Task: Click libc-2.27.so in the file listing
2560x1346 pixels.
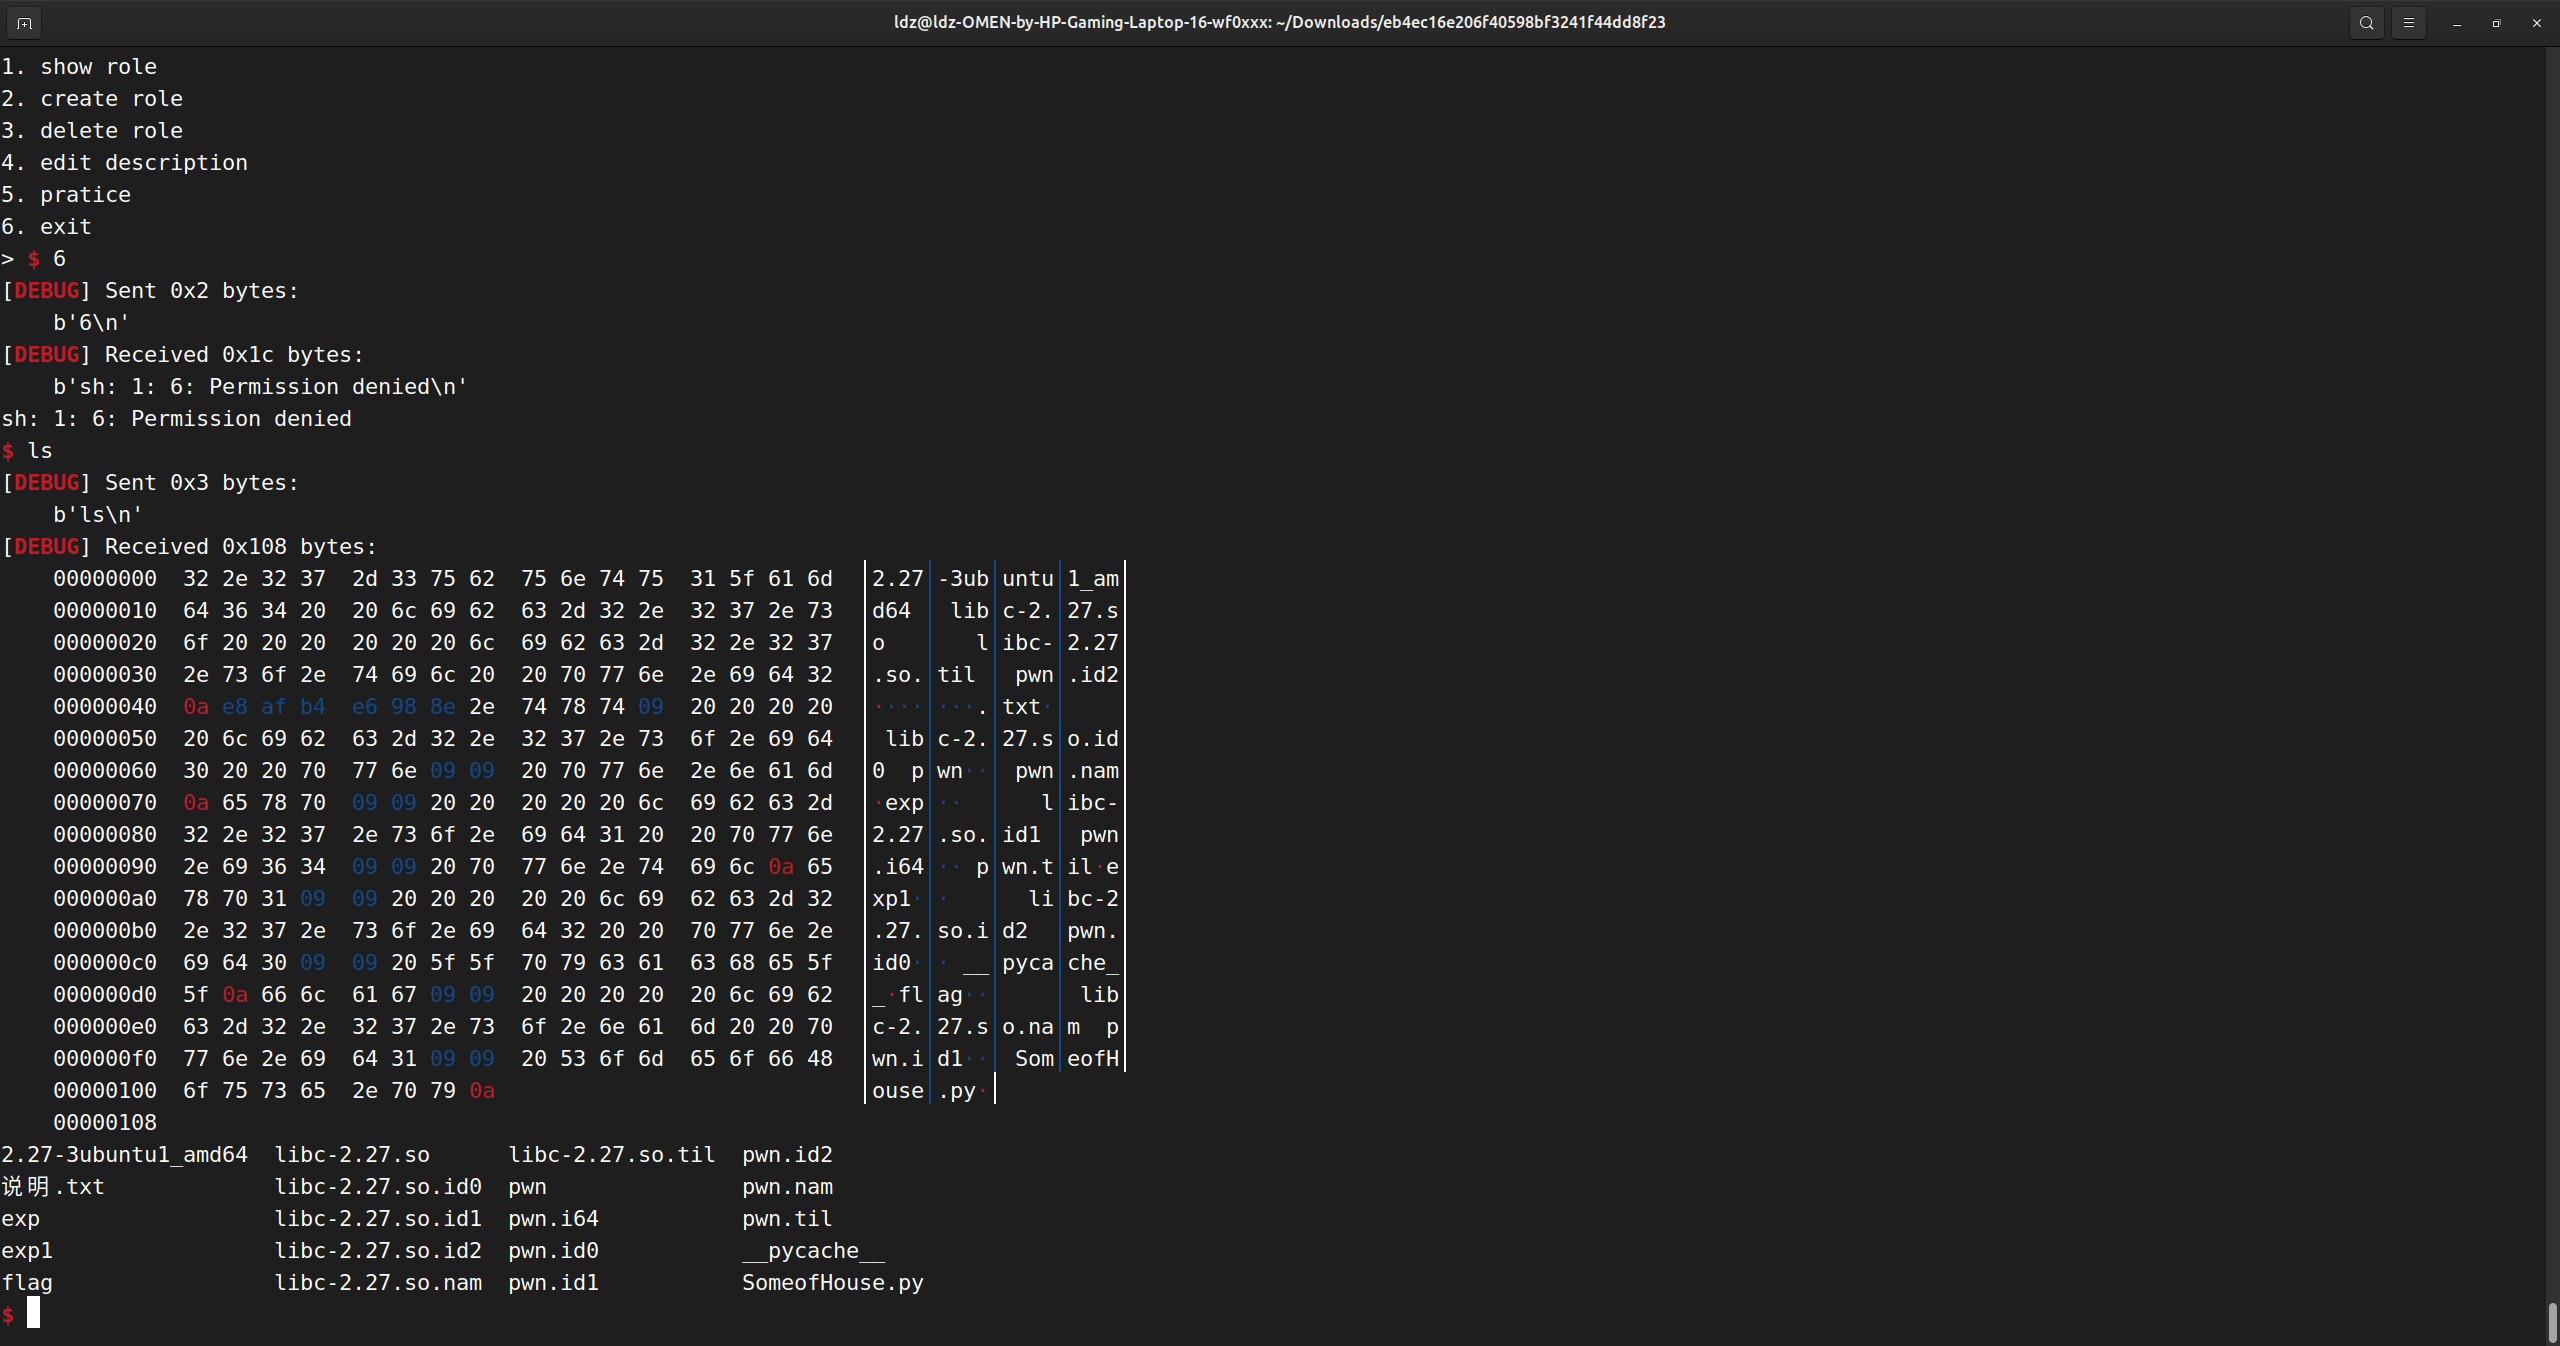Action: click(352, 1154)
